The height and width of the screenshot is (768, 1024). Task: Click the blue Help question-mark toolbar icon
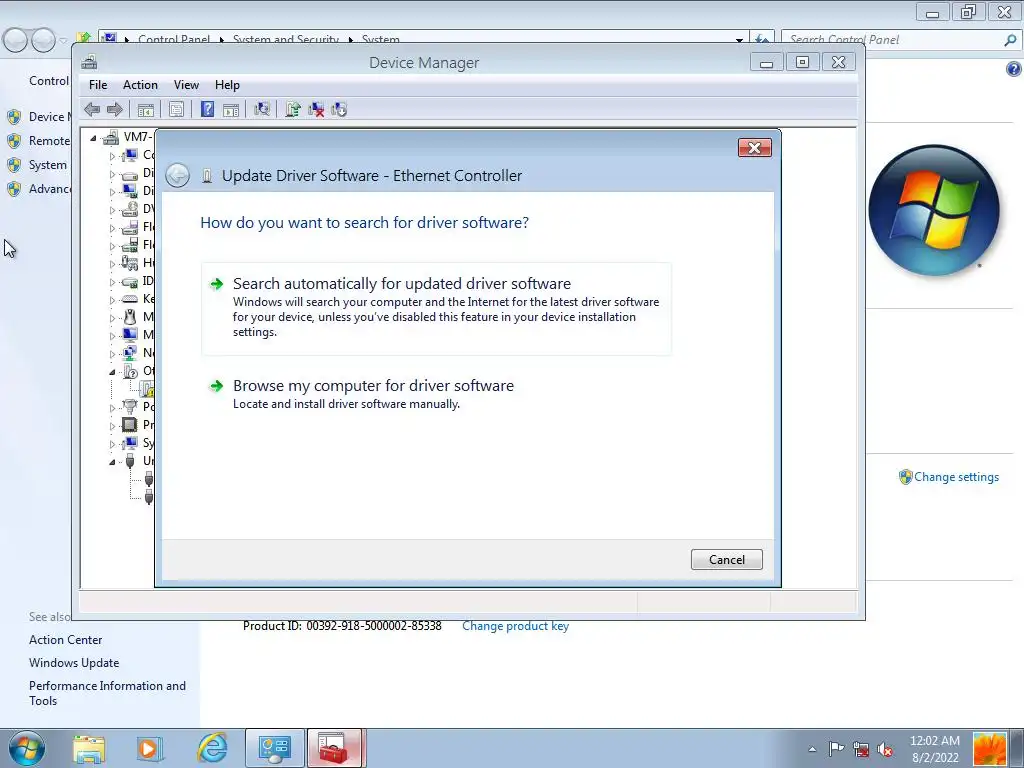(207, 110)
